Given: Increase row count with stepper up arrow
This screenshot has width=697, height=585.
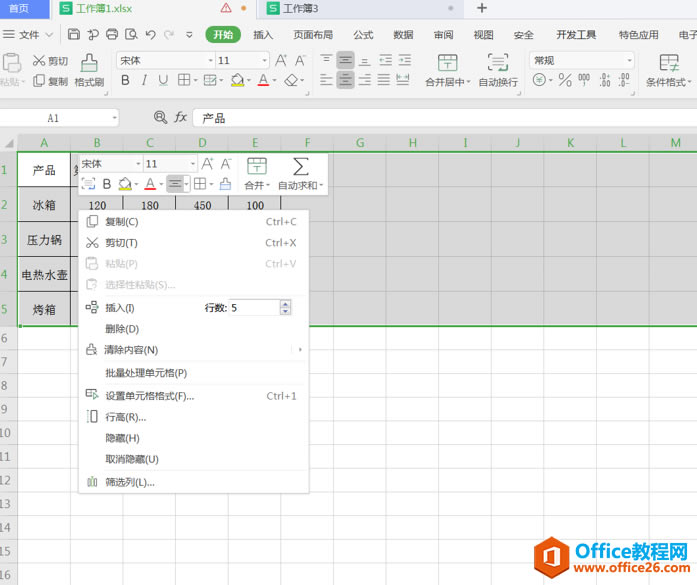Looking at the screenshot, I should pos(285,304).
